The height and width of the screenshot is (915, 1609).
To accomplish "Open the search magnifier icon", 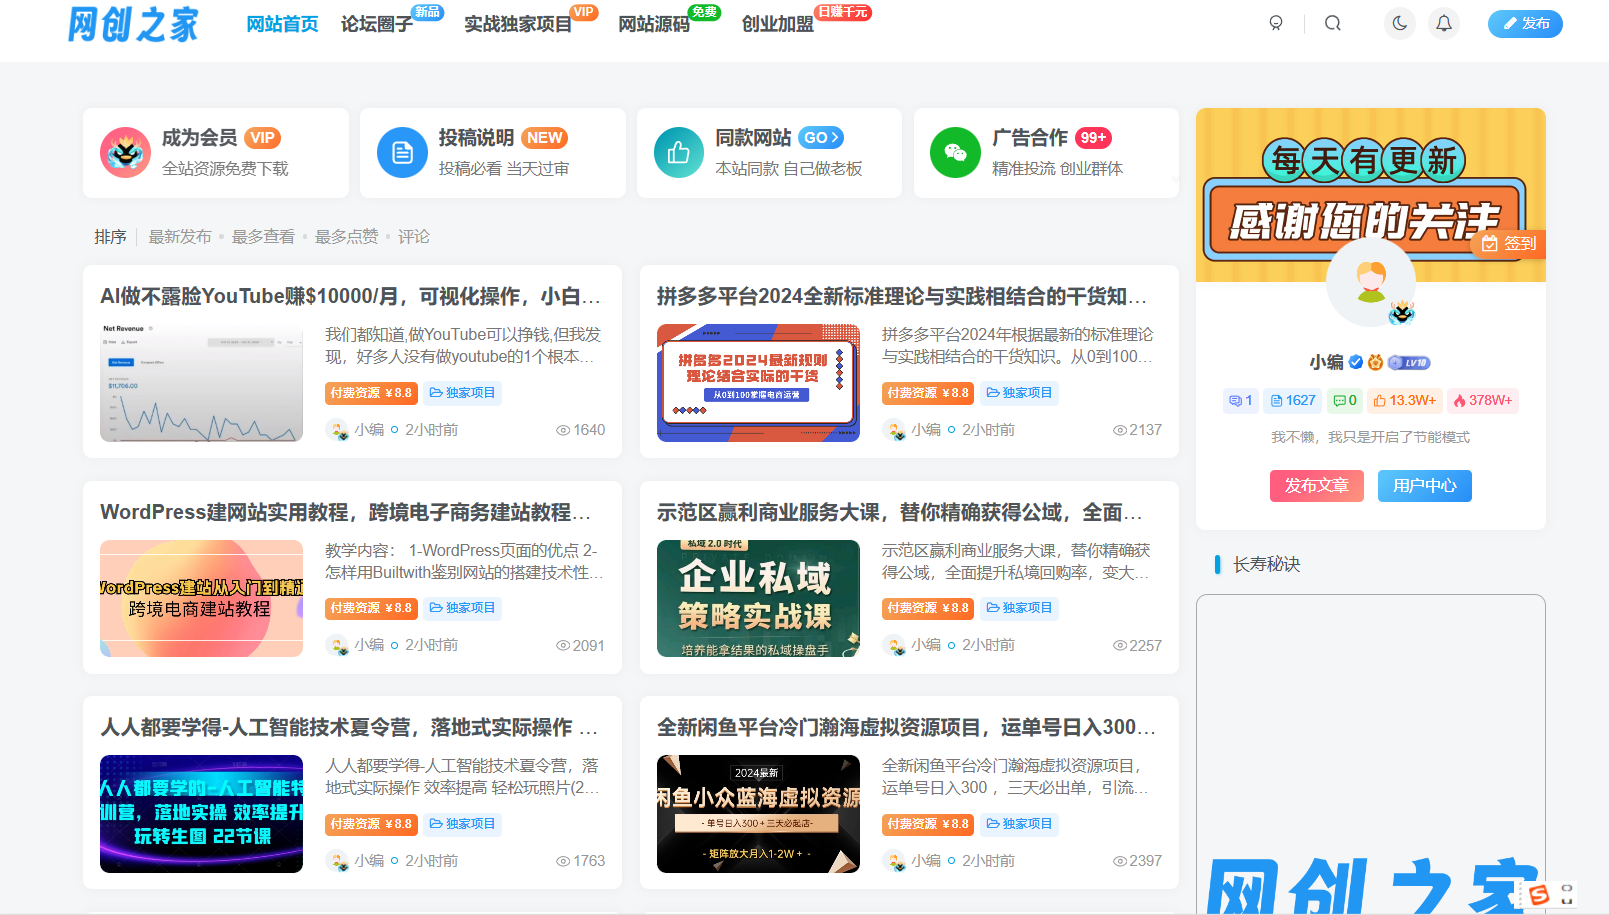I will point(1333,23).
